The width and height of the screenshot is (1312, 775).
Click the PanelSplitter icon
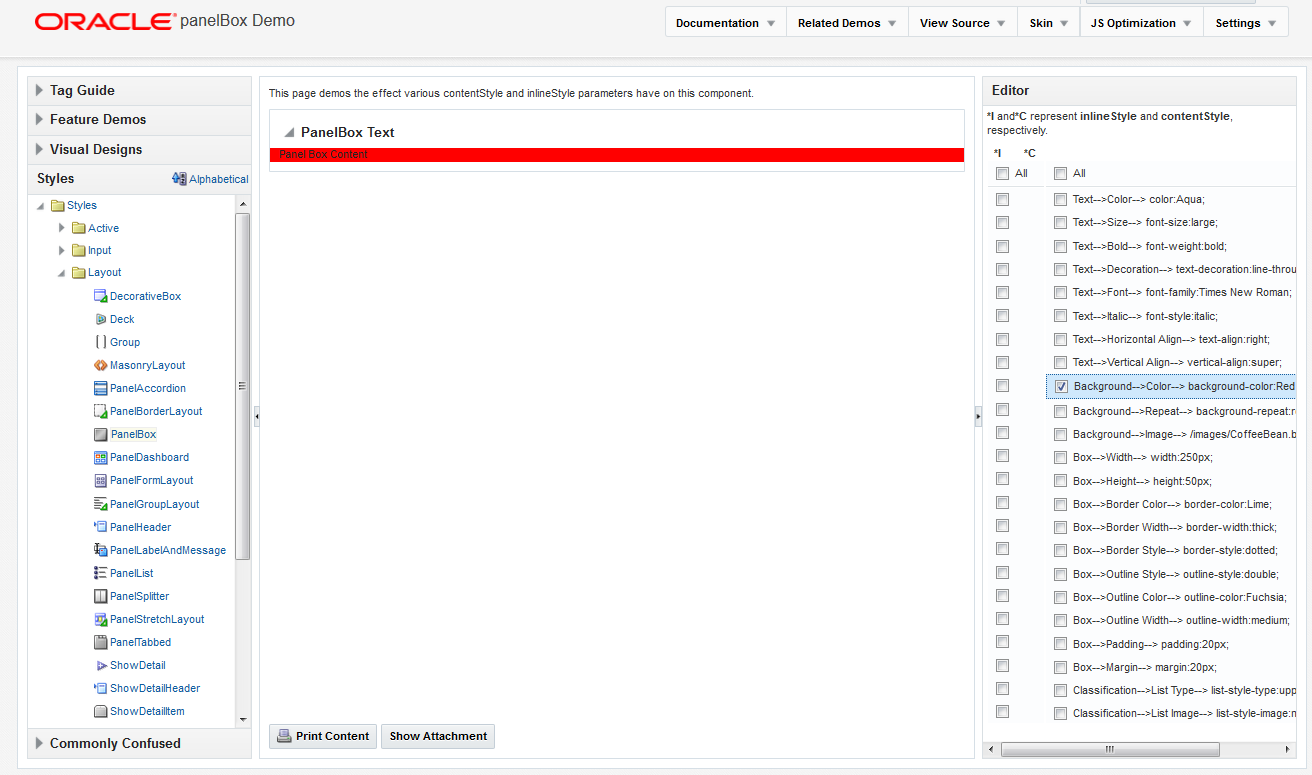(100, 596)
